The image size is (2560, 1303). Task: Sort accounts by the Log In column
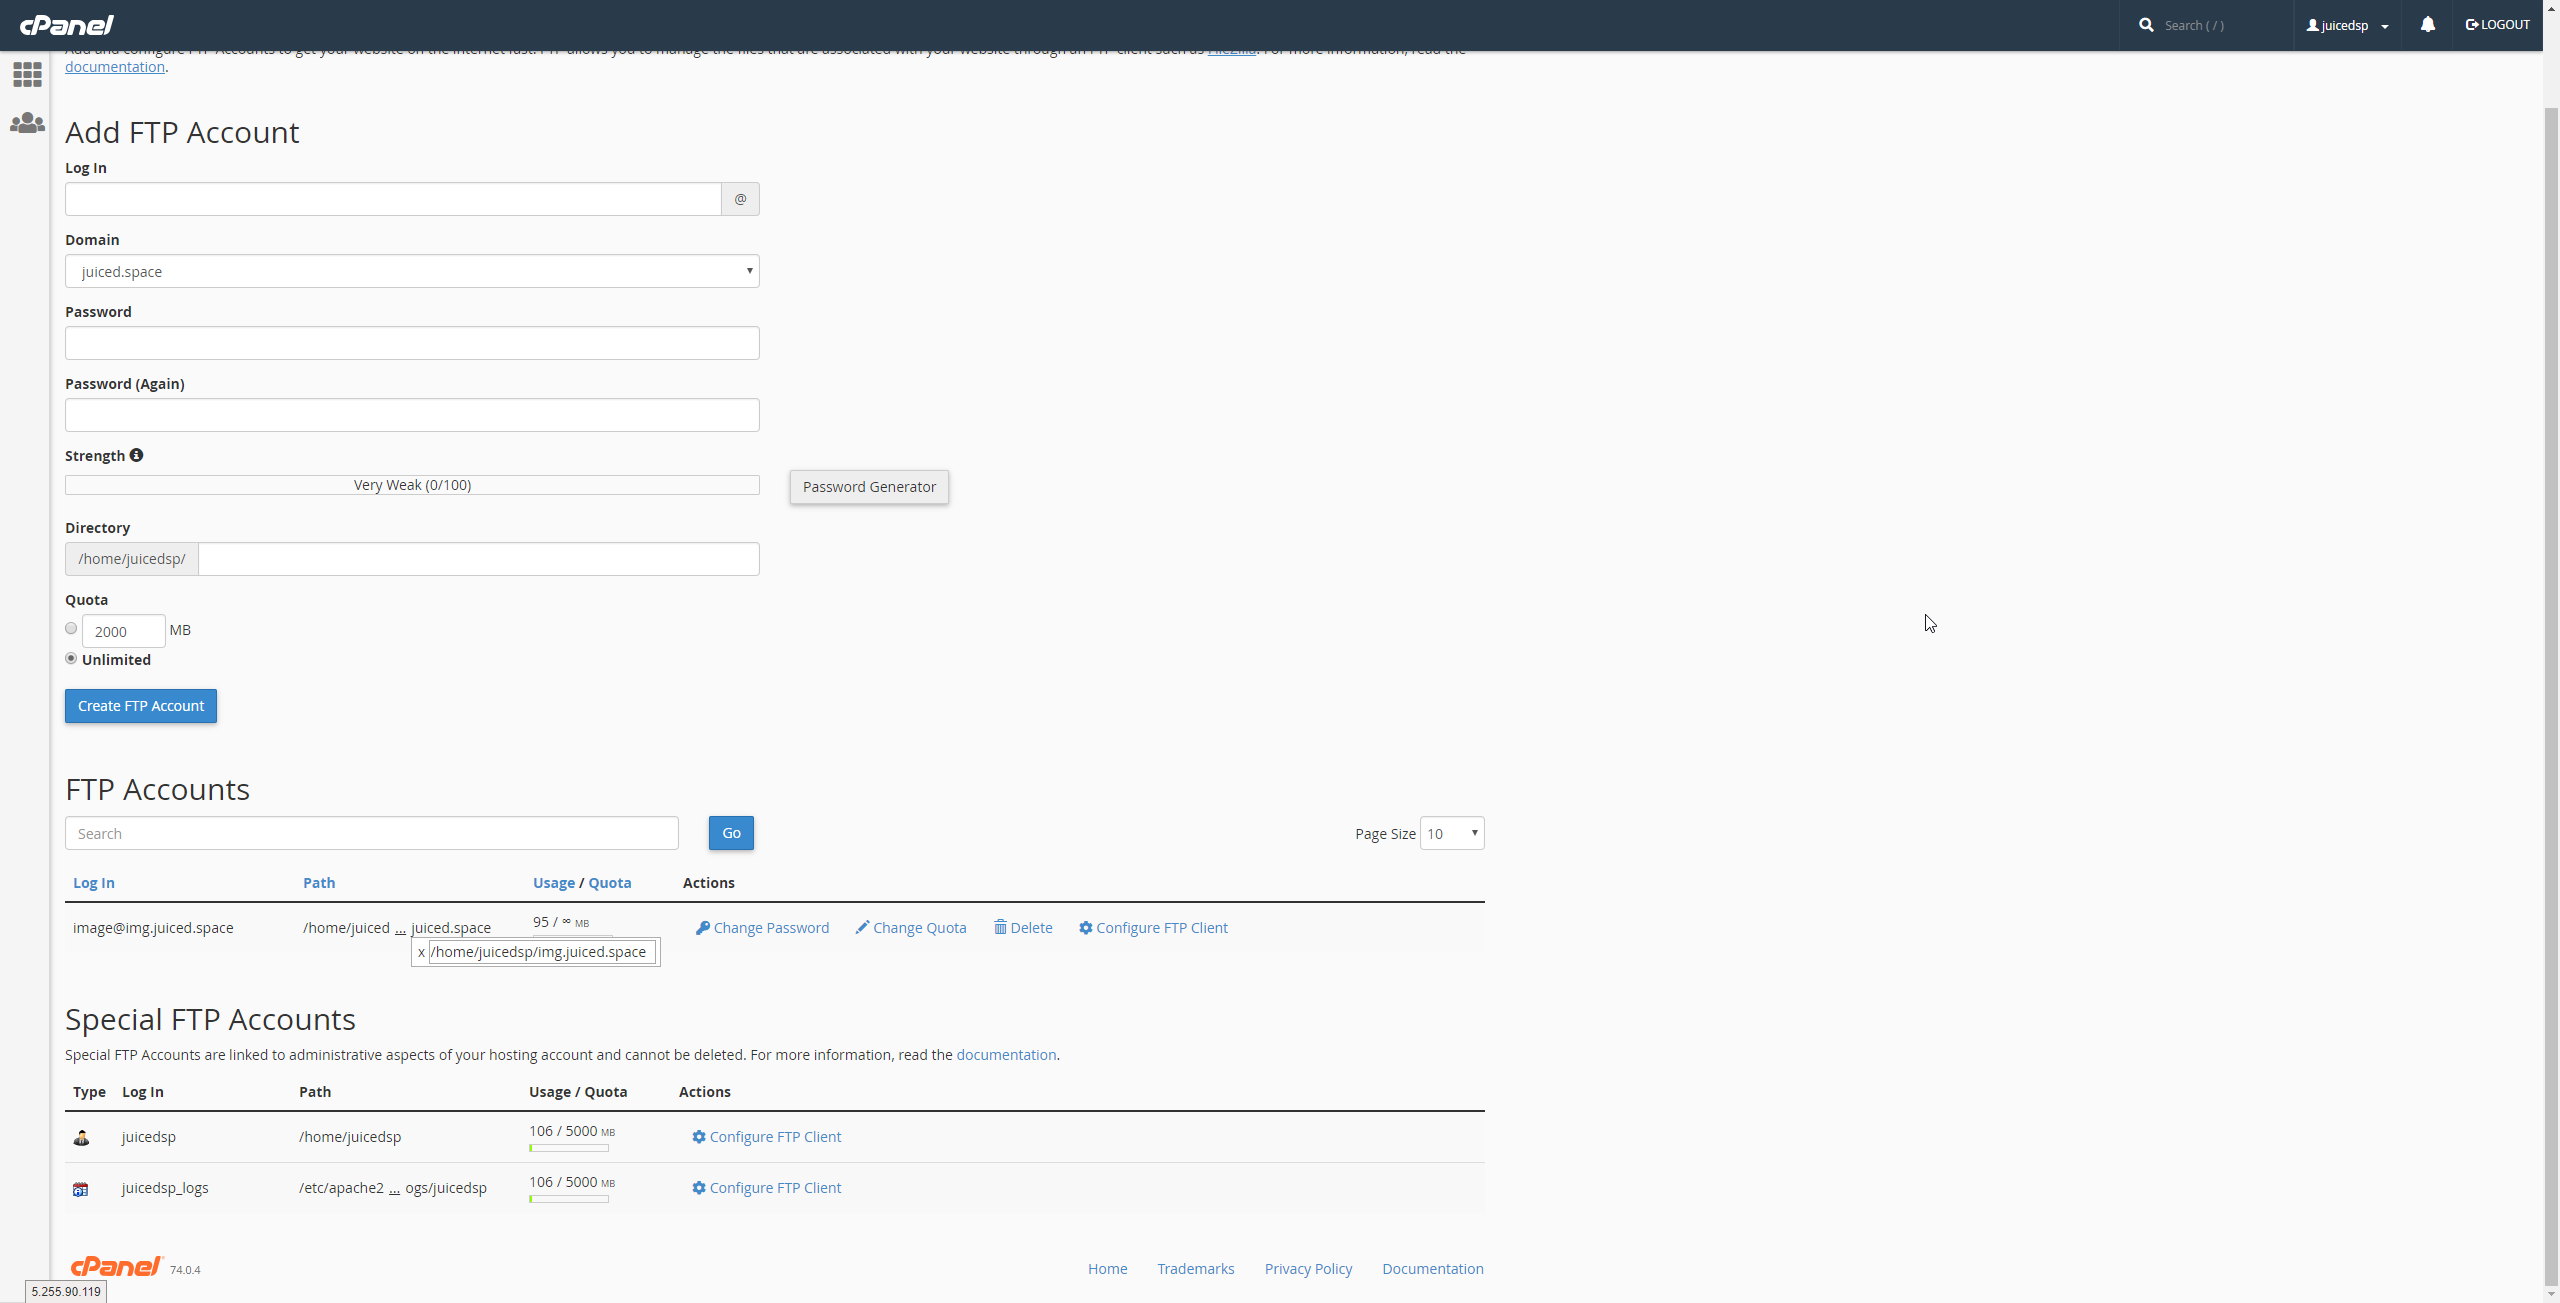click(x=94, y=883)
